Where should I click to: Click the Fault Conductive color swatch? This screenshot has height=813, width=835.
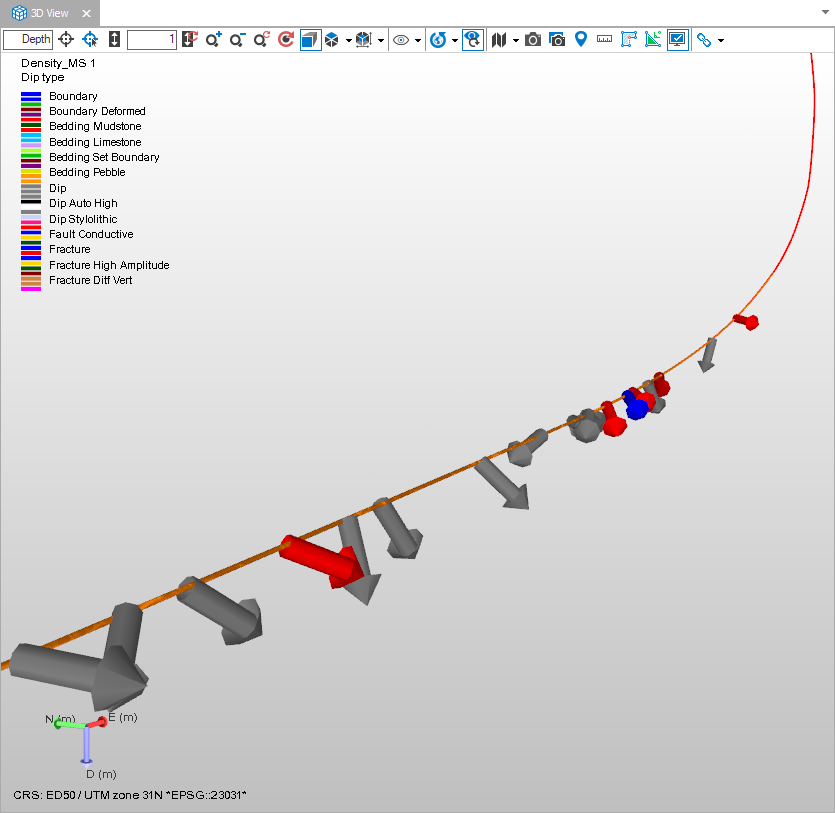31,234
